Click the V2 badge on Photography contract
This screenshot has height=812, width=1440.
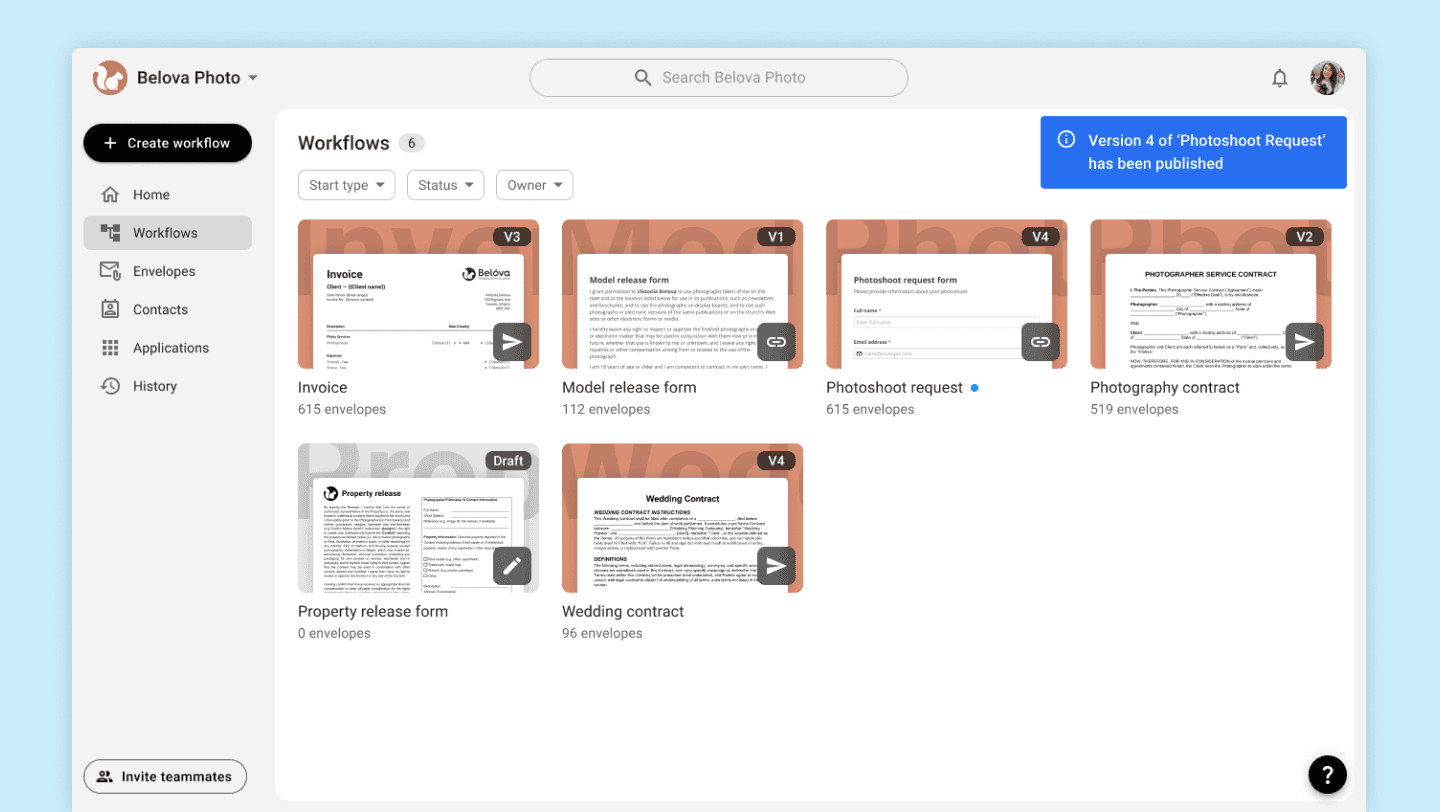pyautogui.click(x=1304, y=237)
